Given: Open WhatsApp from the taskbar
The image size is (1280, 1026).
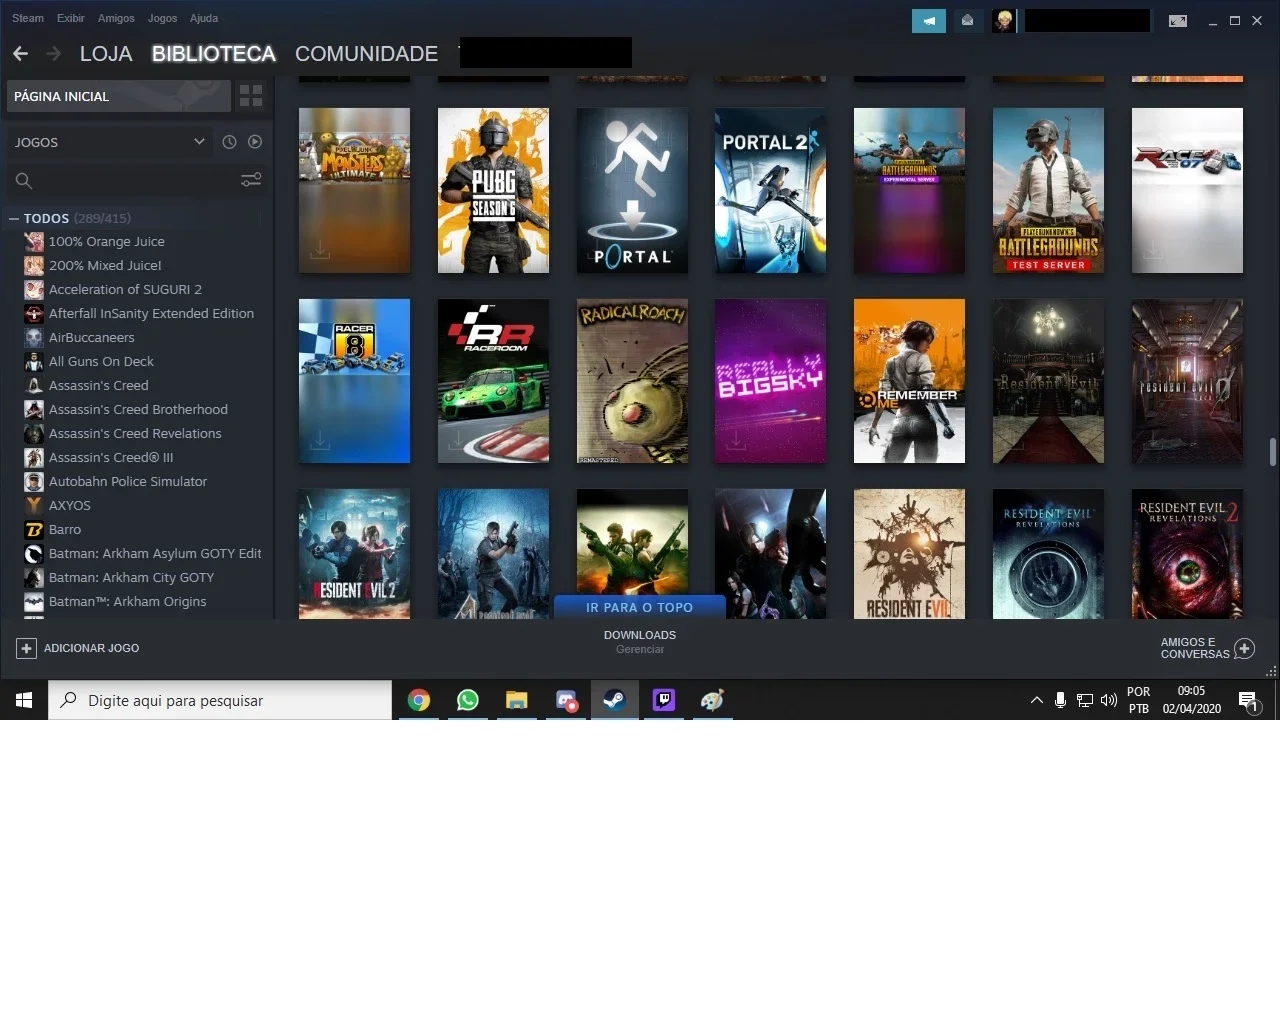Looking at the screenshot, I should pos(467,700).
